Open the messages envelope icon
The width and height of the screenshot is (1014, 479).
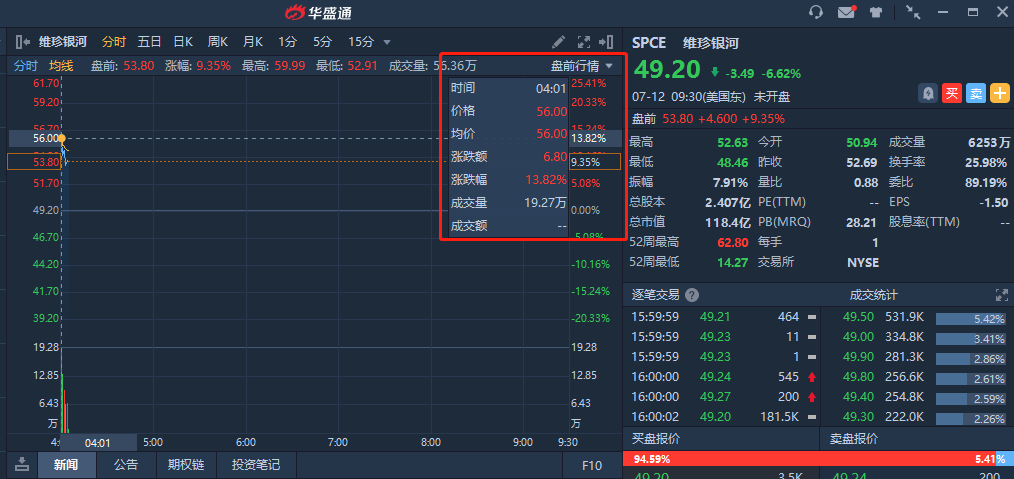(846, 12)
